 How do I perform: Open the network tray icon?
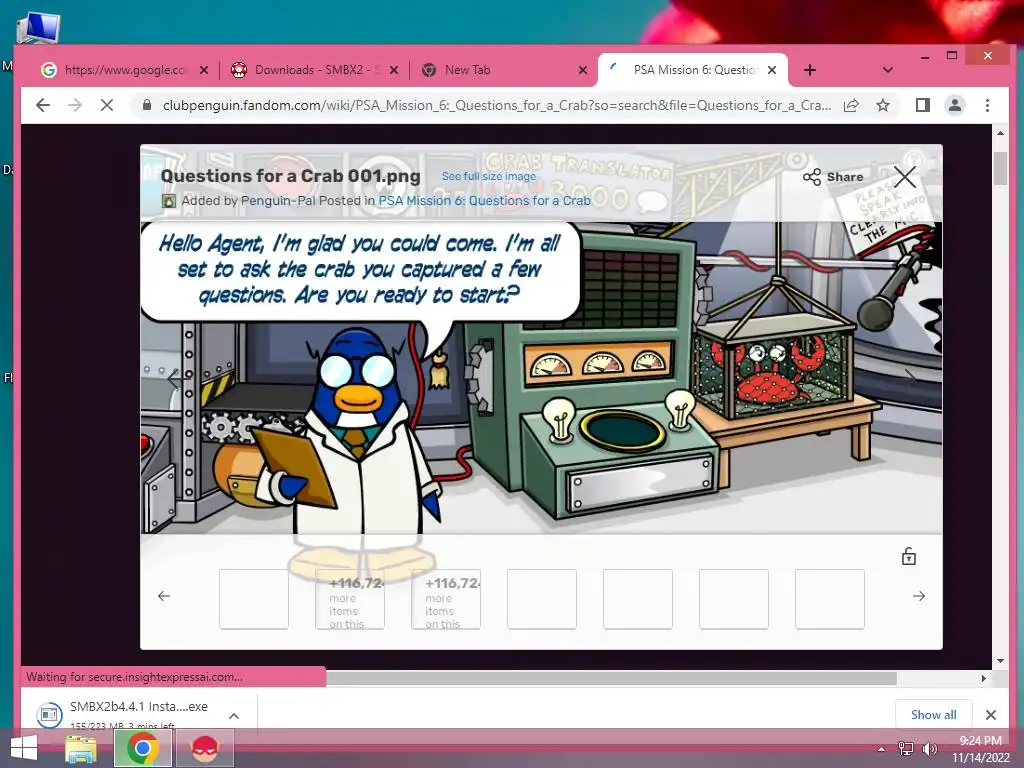pos(906,748)
